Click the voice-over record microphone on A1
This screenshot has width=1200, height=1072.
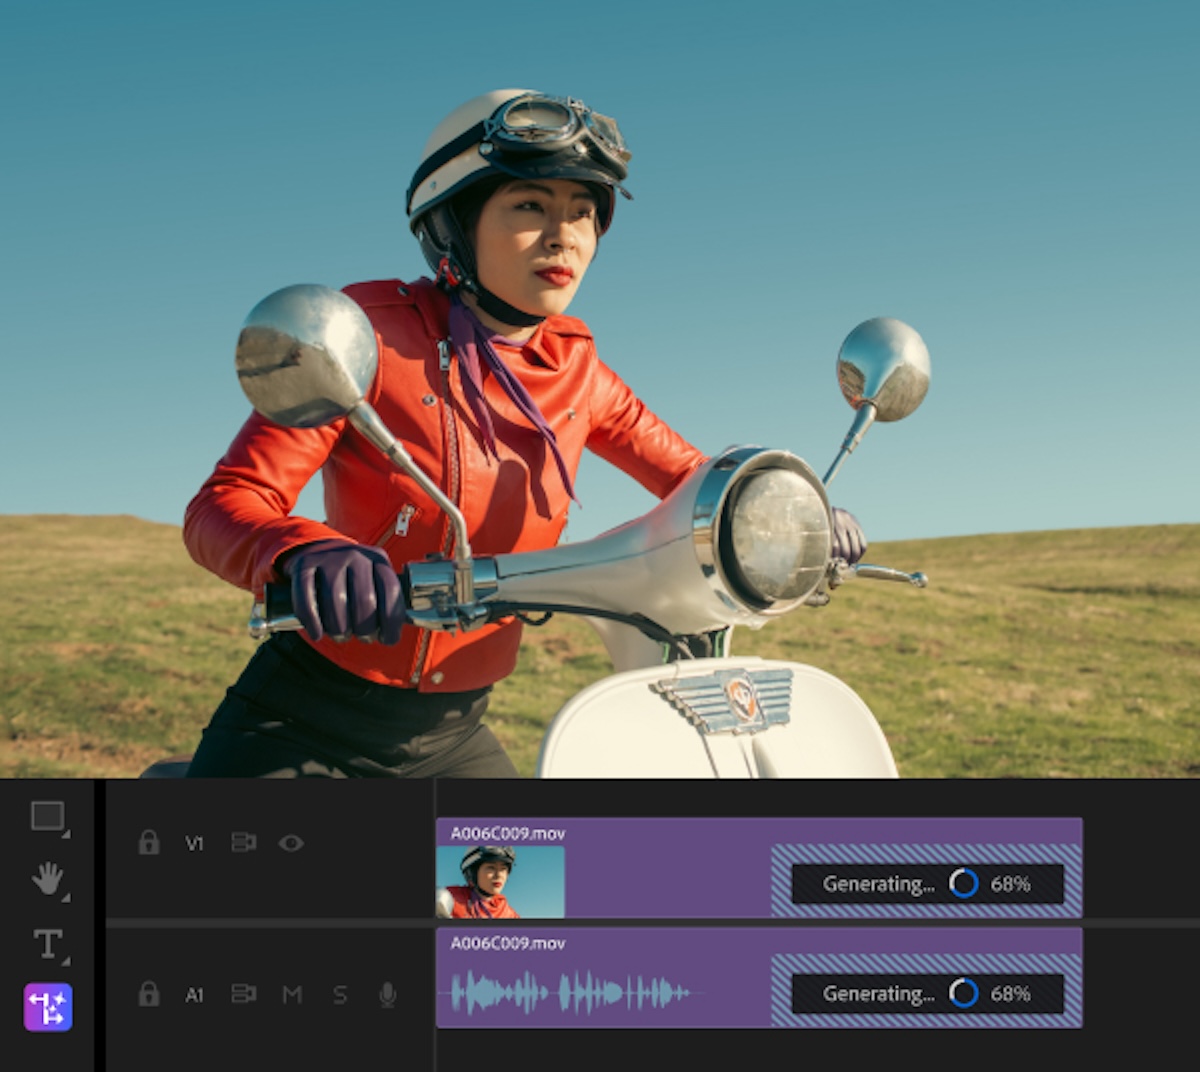[x=387, y=995]
